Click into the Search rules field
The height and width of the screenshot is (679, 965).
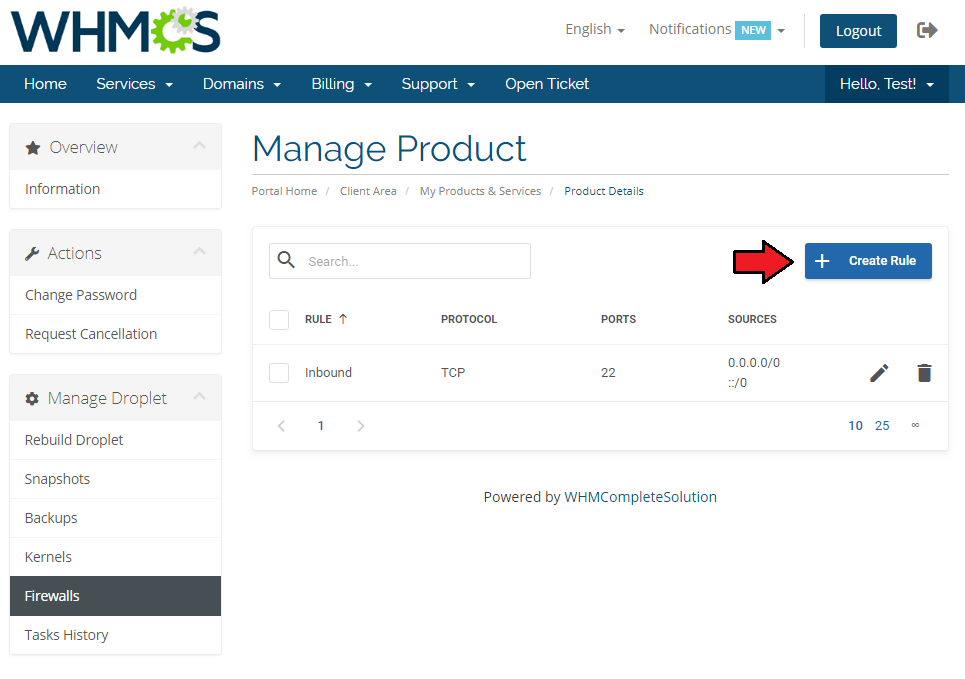click(x=400, y=261)
